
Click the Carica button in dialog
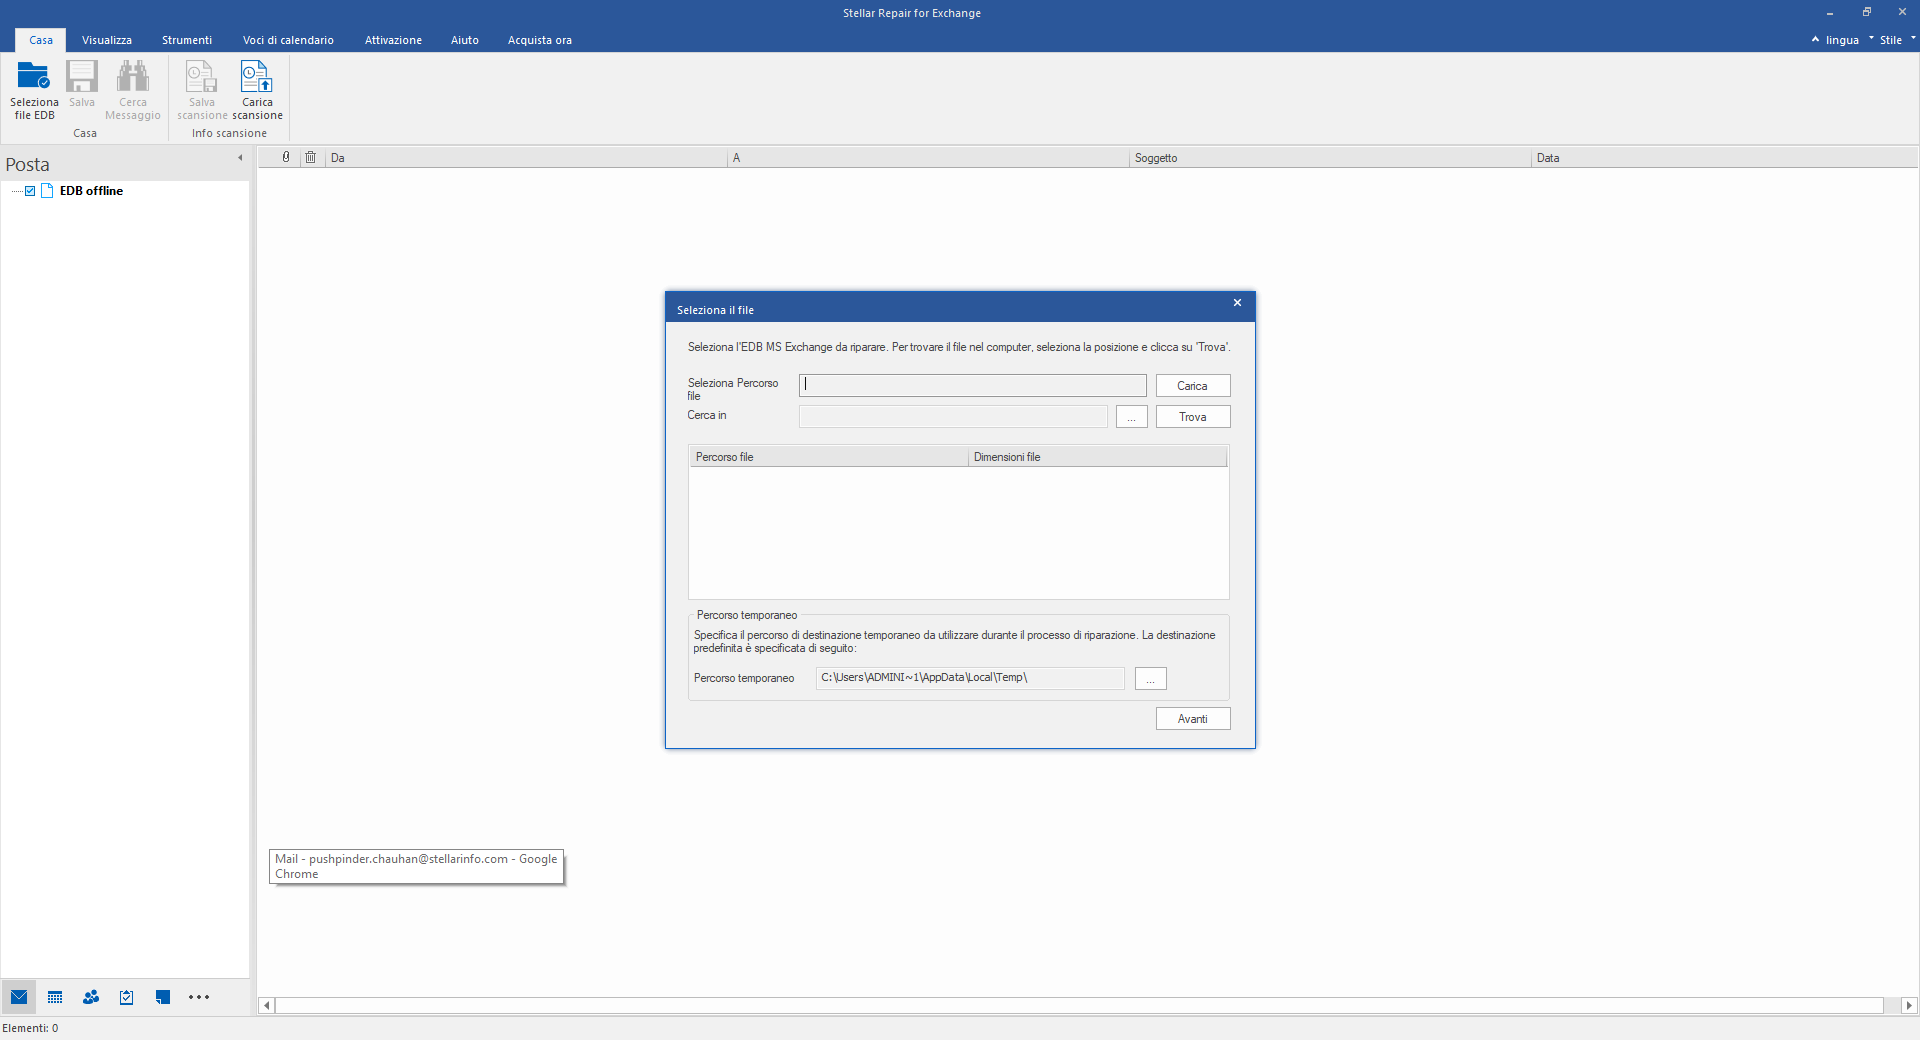pos(1193,386)
